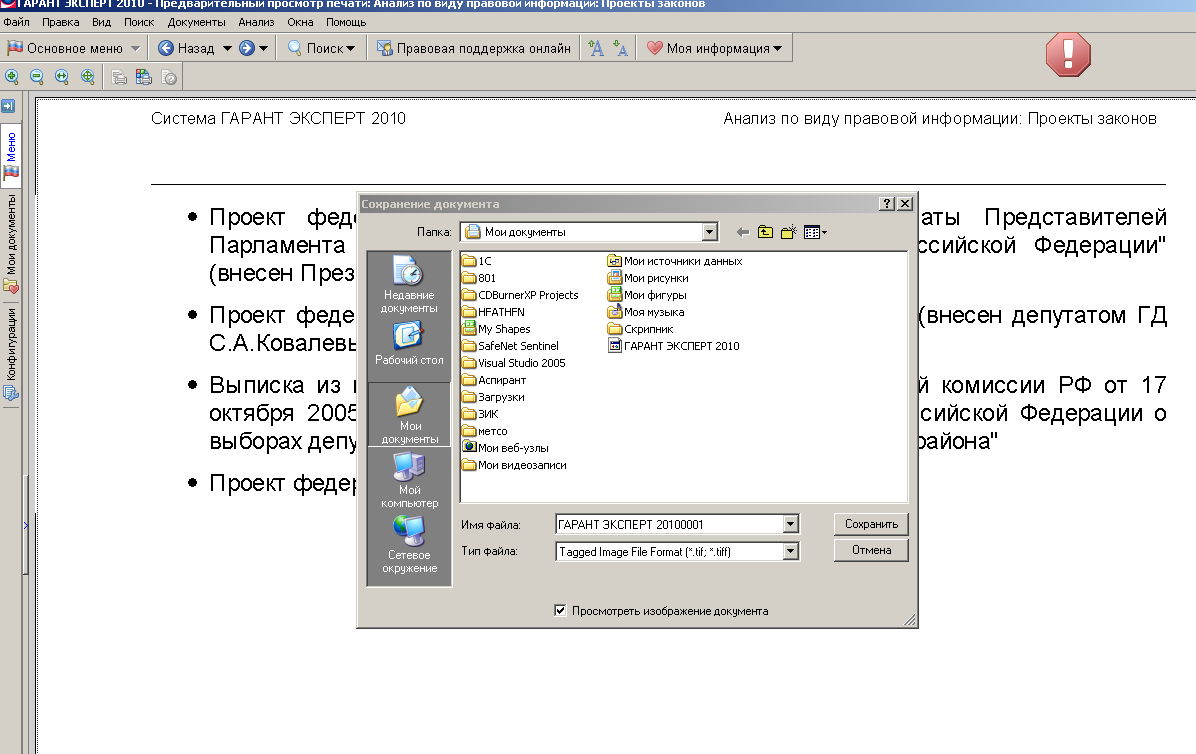Fit page to width with magnifier icon
Viewport: 1196px width, 754px height.
62,76
